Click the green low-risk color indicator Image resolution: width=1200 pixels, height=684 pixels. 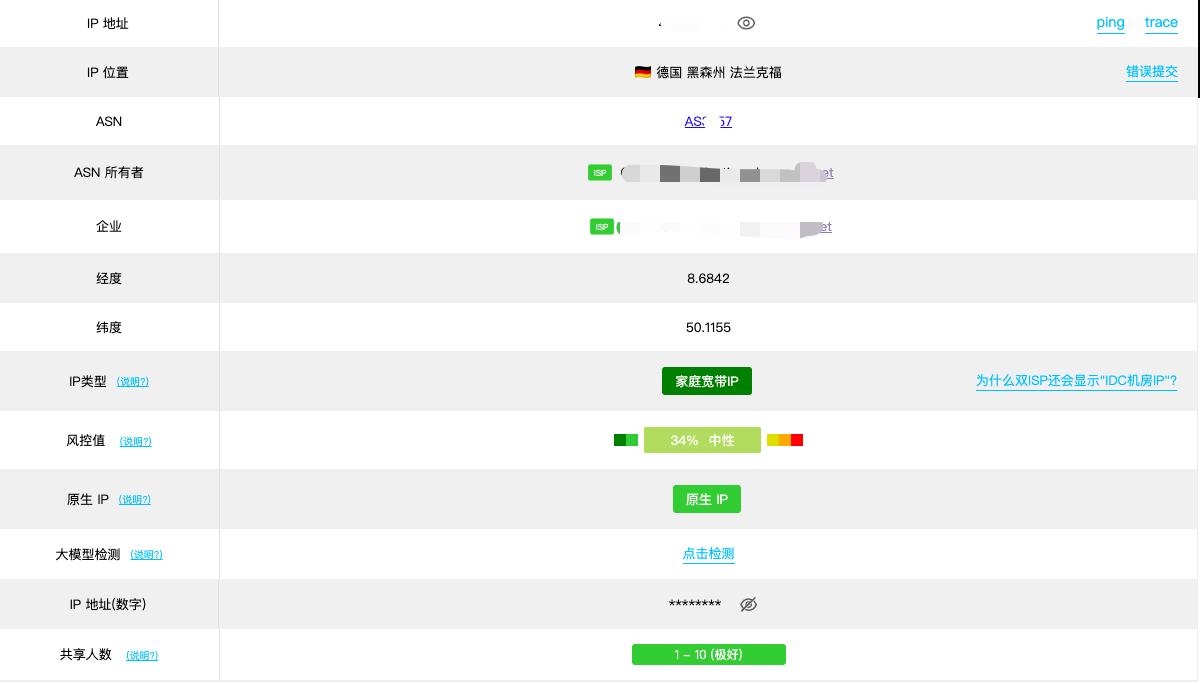coord(626,440)
